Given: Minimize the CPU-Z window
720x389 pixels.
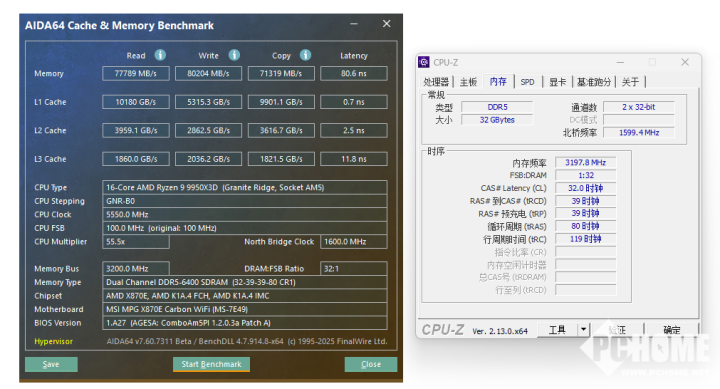Looking at the screenshot, I should (x=620, y=62).
